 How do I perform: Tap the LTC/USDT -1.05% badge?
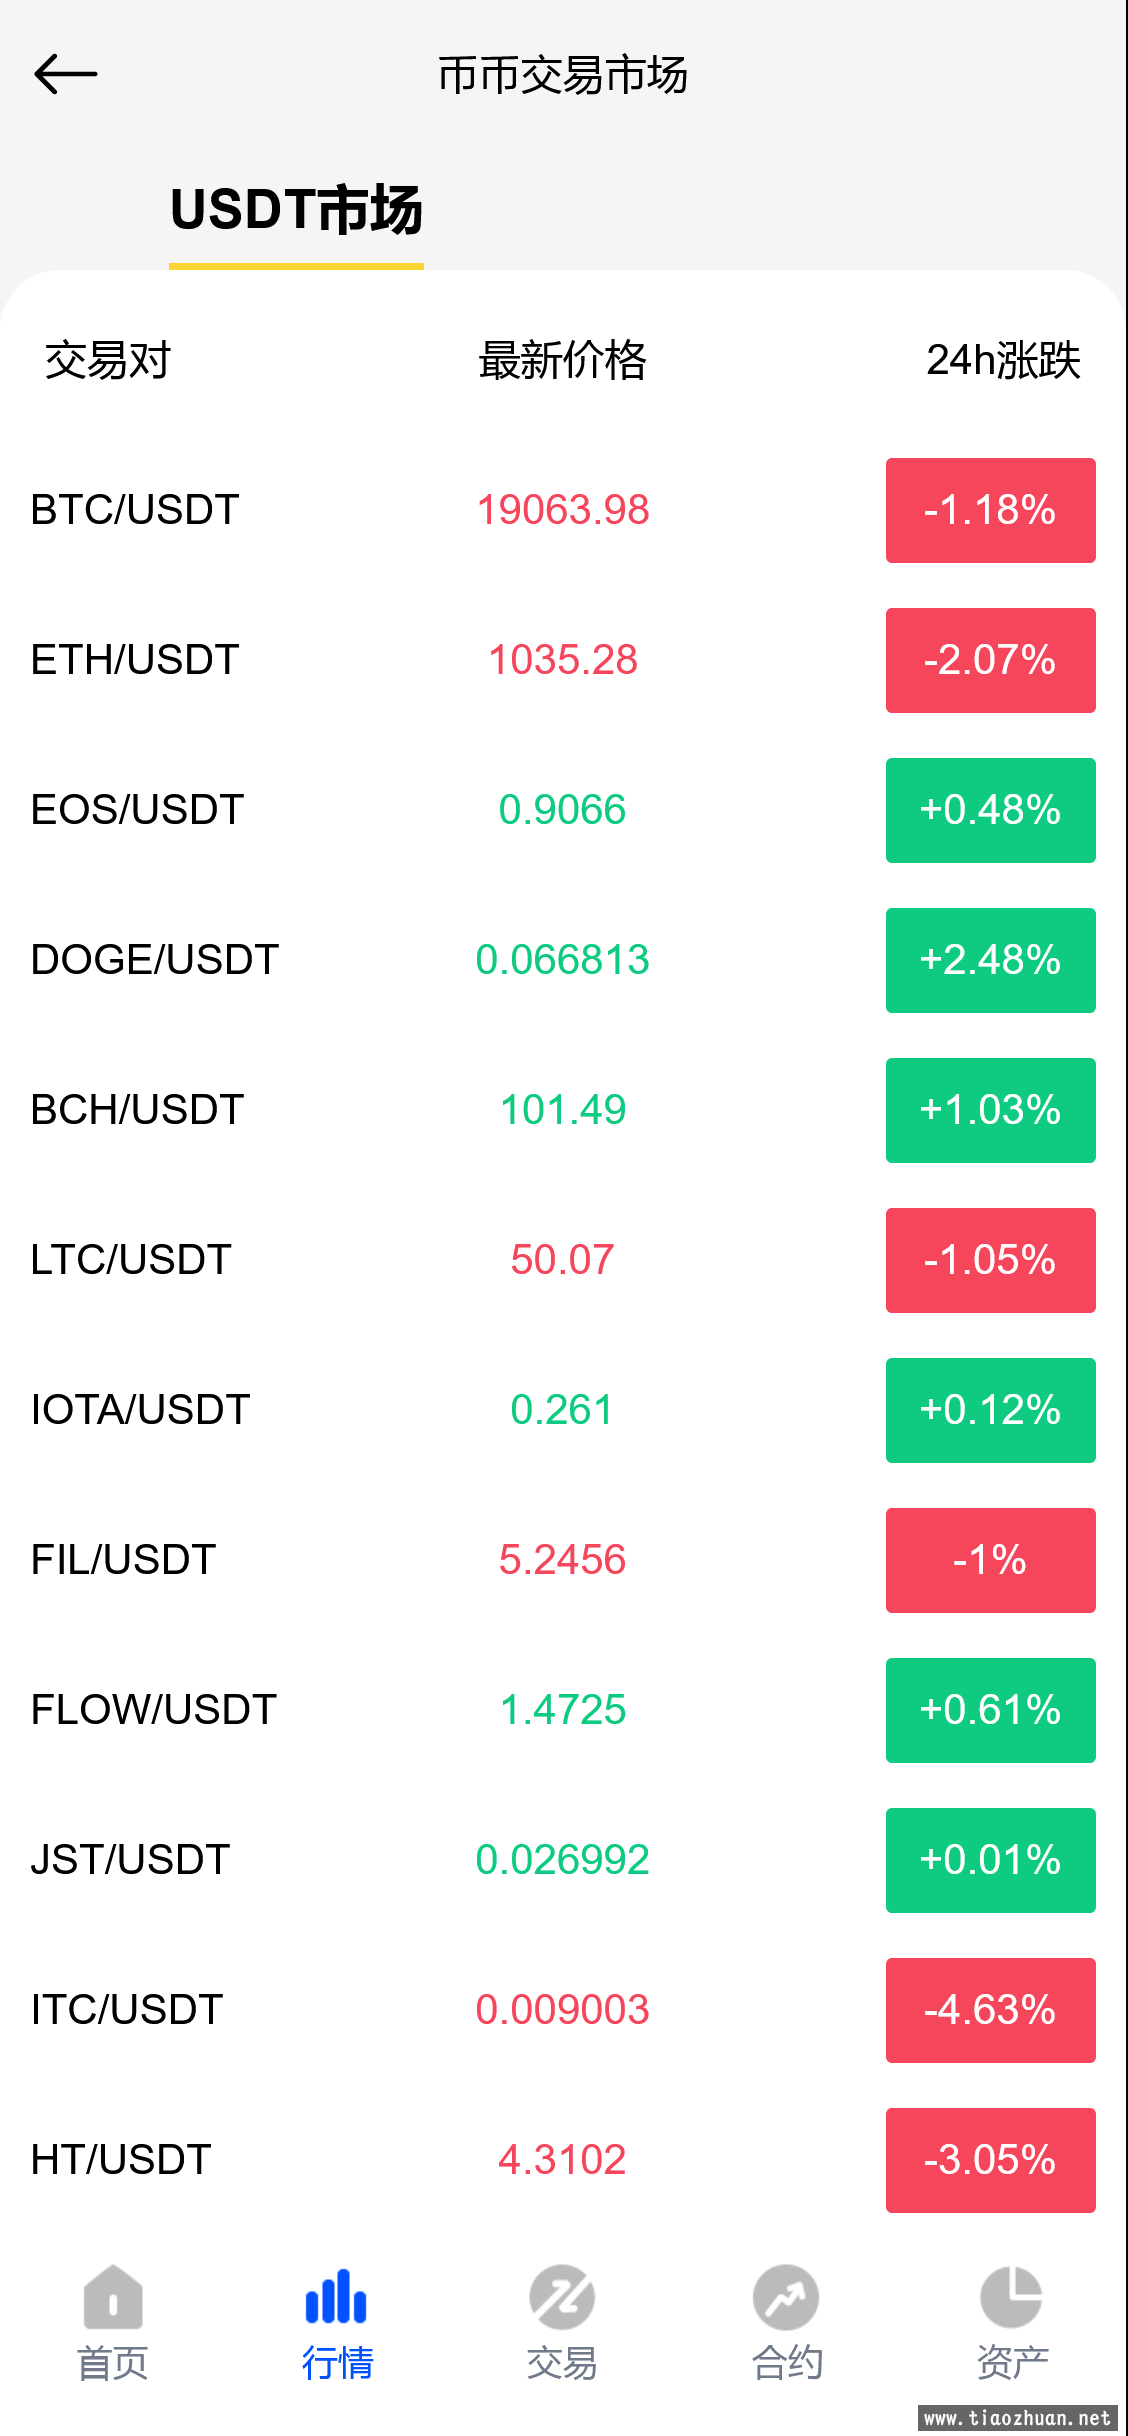coord(990,1260)
